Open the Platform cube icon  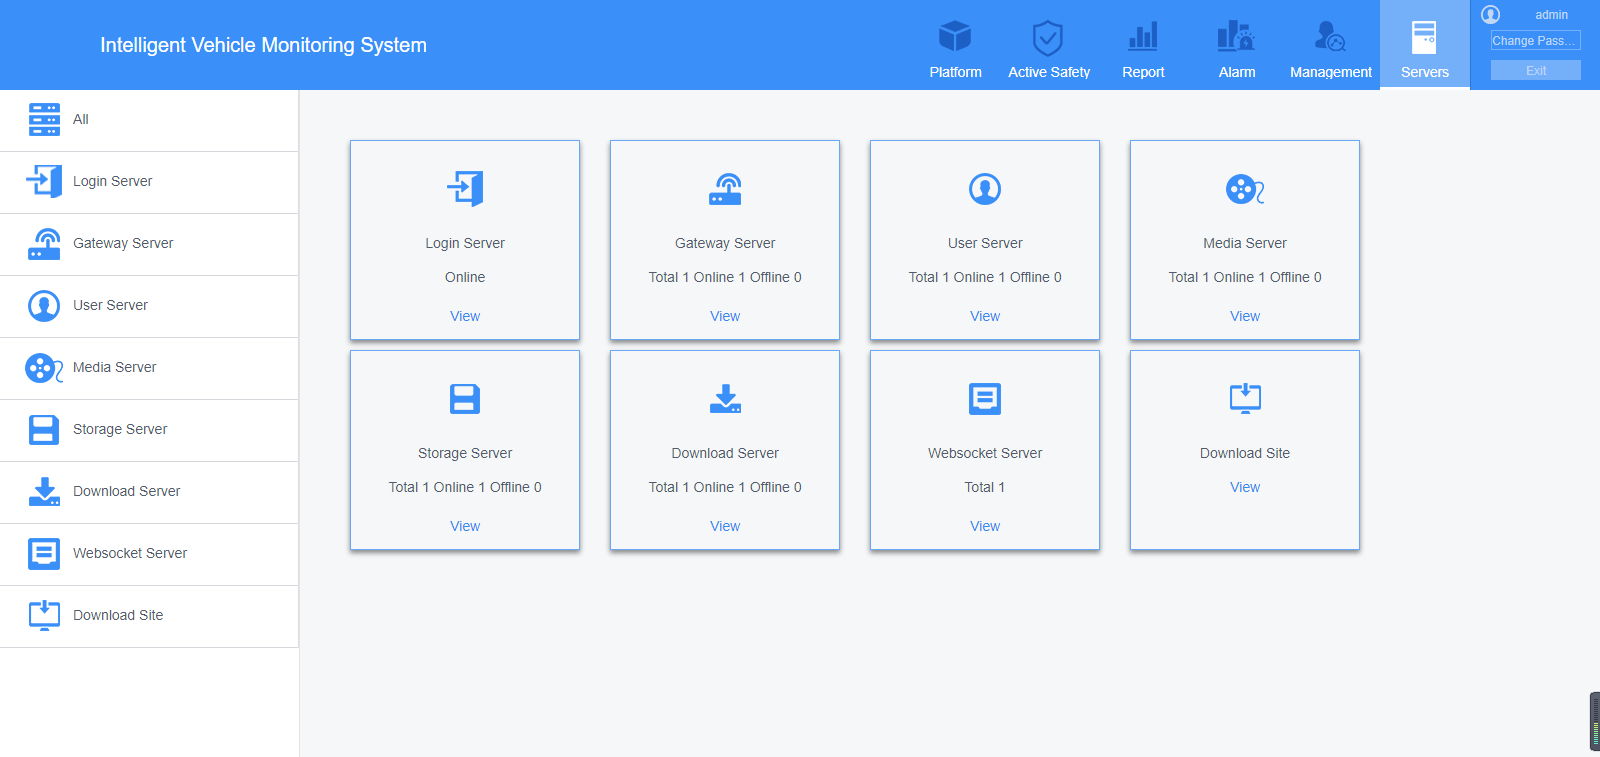tap(955, 37)
